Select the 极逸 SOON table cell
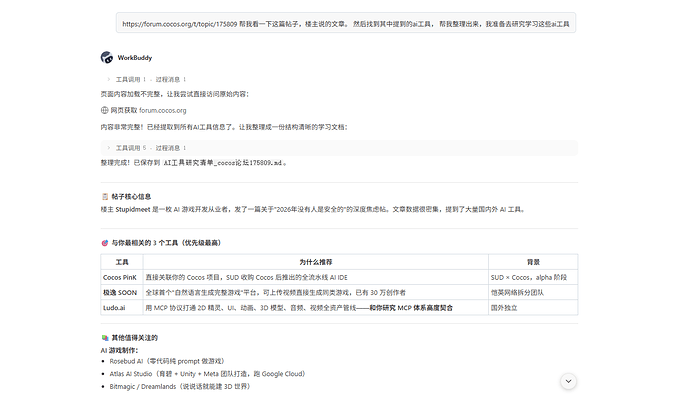690x399 pixels. pyautogui.click(x=122, y=293)
